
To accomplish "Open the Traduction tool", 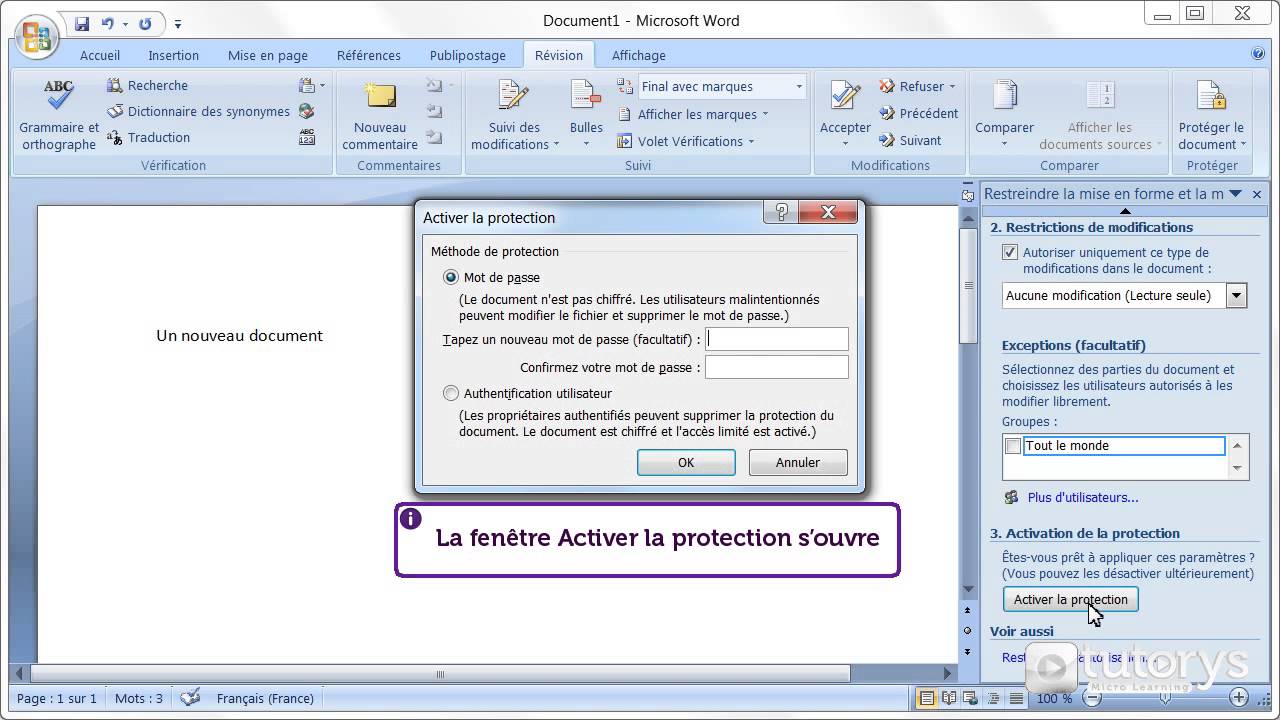I will [x=148, y=138].
